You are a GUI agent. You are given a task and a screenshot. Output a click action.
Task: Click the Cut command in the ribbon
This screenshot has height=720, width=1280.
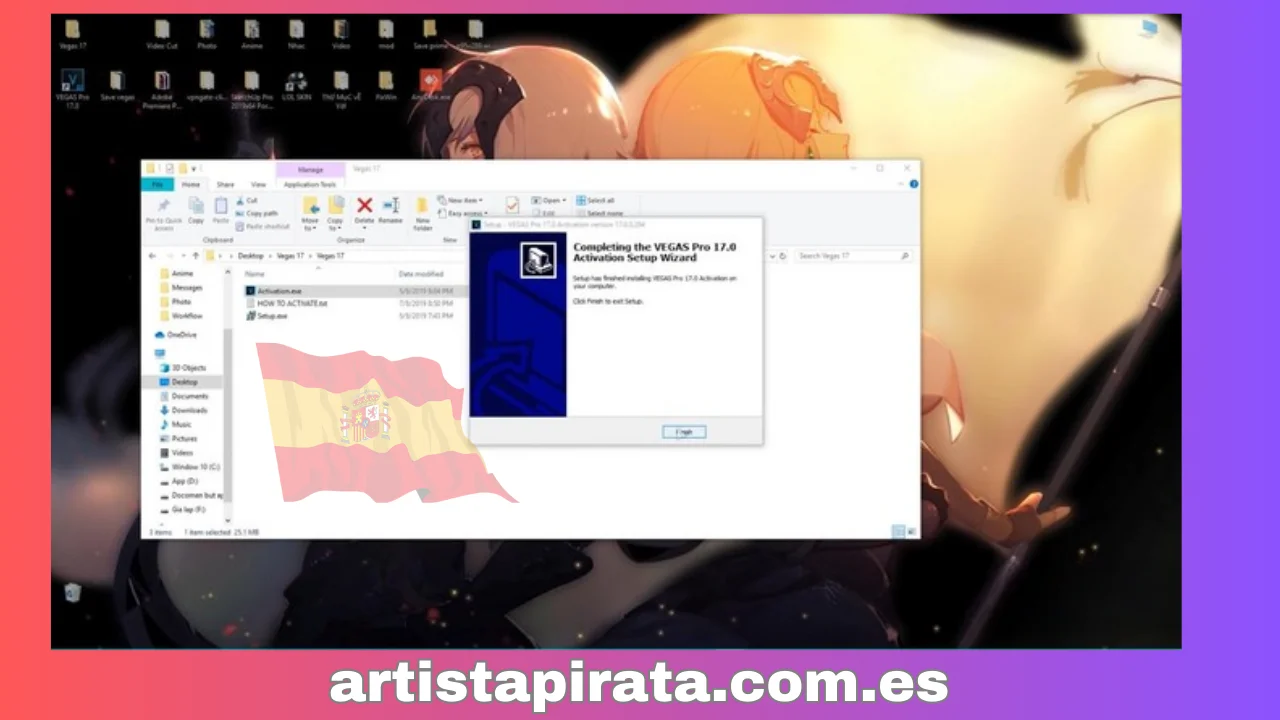247,200
